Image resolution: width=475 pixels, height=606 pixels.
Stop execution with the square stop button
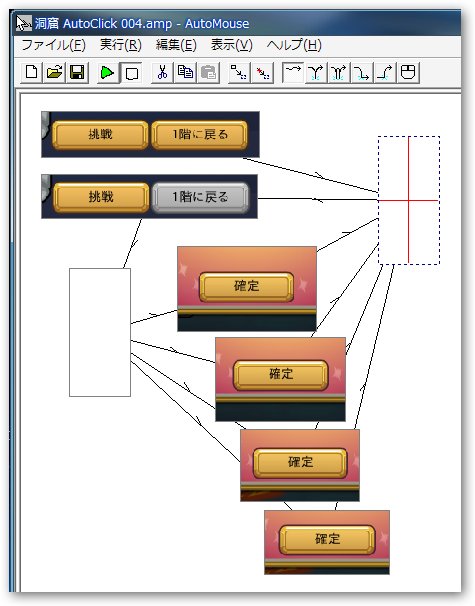(131, 72)
